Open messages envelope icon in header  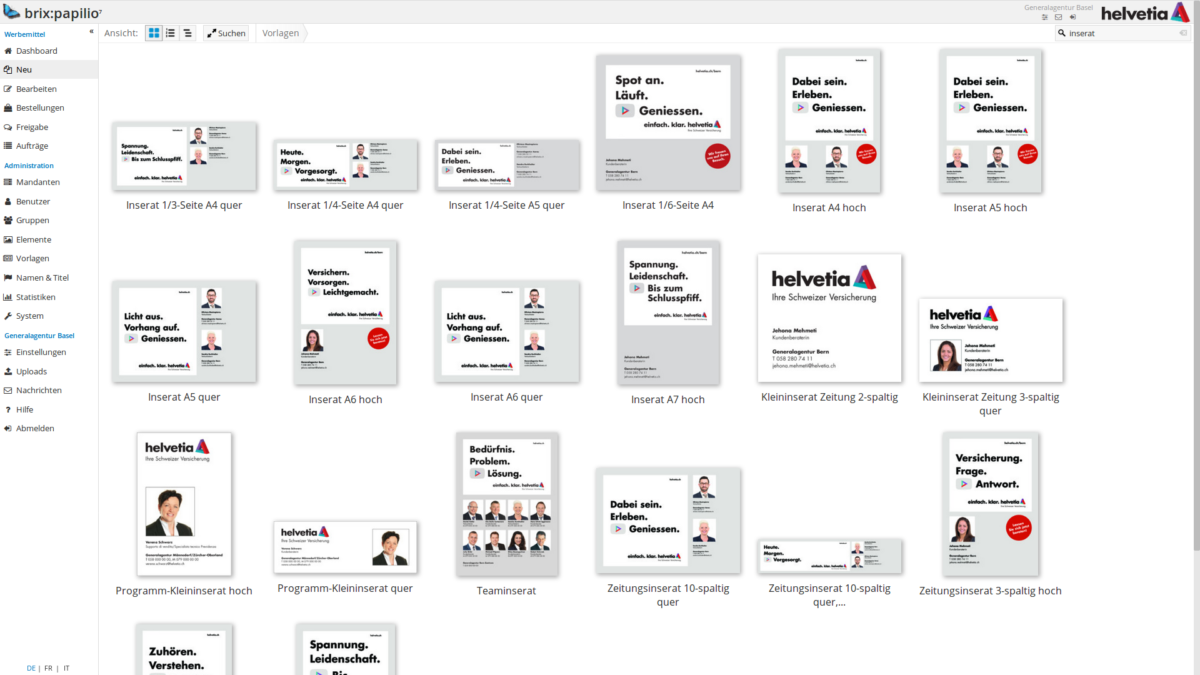click(x=1059, y=17)
